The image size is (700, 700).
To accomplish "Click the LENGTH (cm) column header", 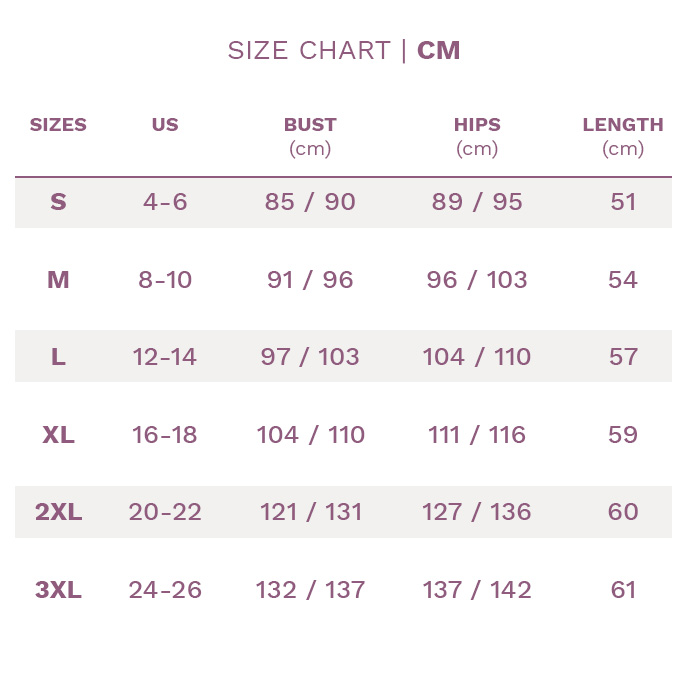I will [x=623, y=137].
